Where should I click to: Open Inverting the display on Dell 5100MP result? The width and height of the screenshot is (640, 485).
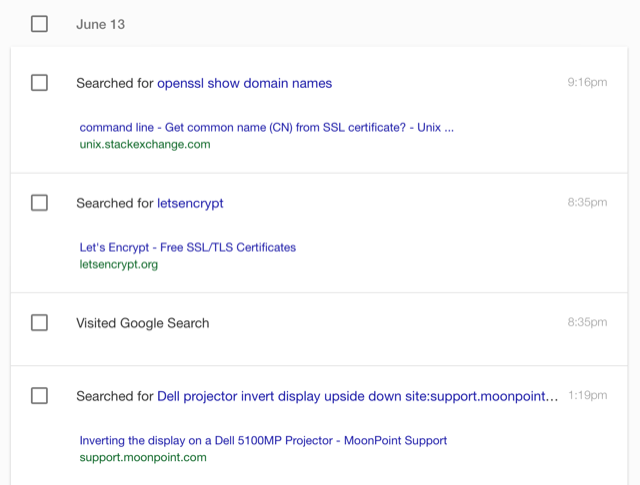pos(263,441)
